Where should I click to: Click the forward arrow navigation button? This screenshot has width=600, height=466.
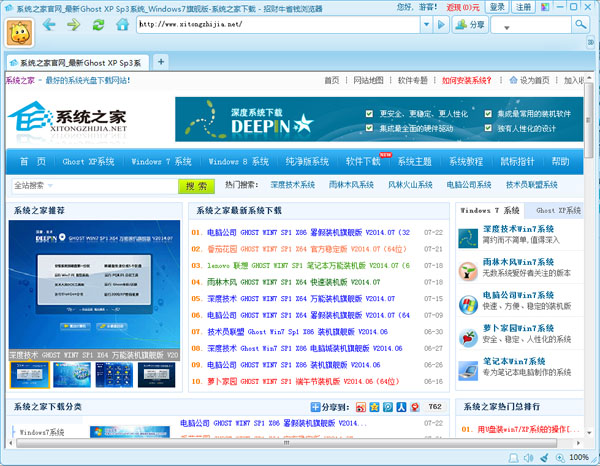(x=73, y=25)
